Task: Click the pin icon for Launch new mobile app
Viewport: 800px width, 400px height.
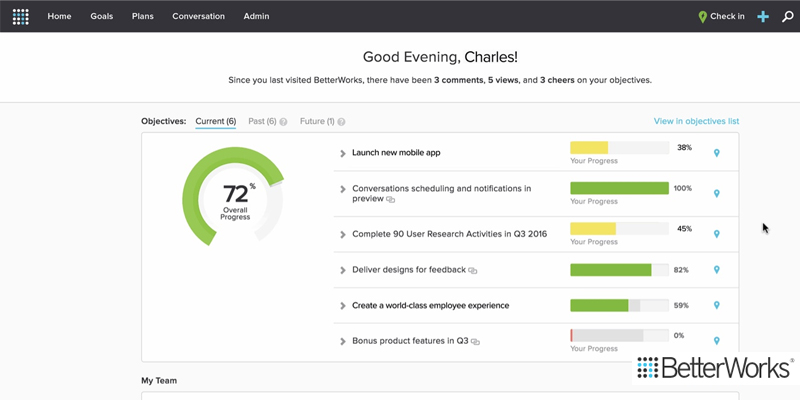Action: [x=716, y=153]
